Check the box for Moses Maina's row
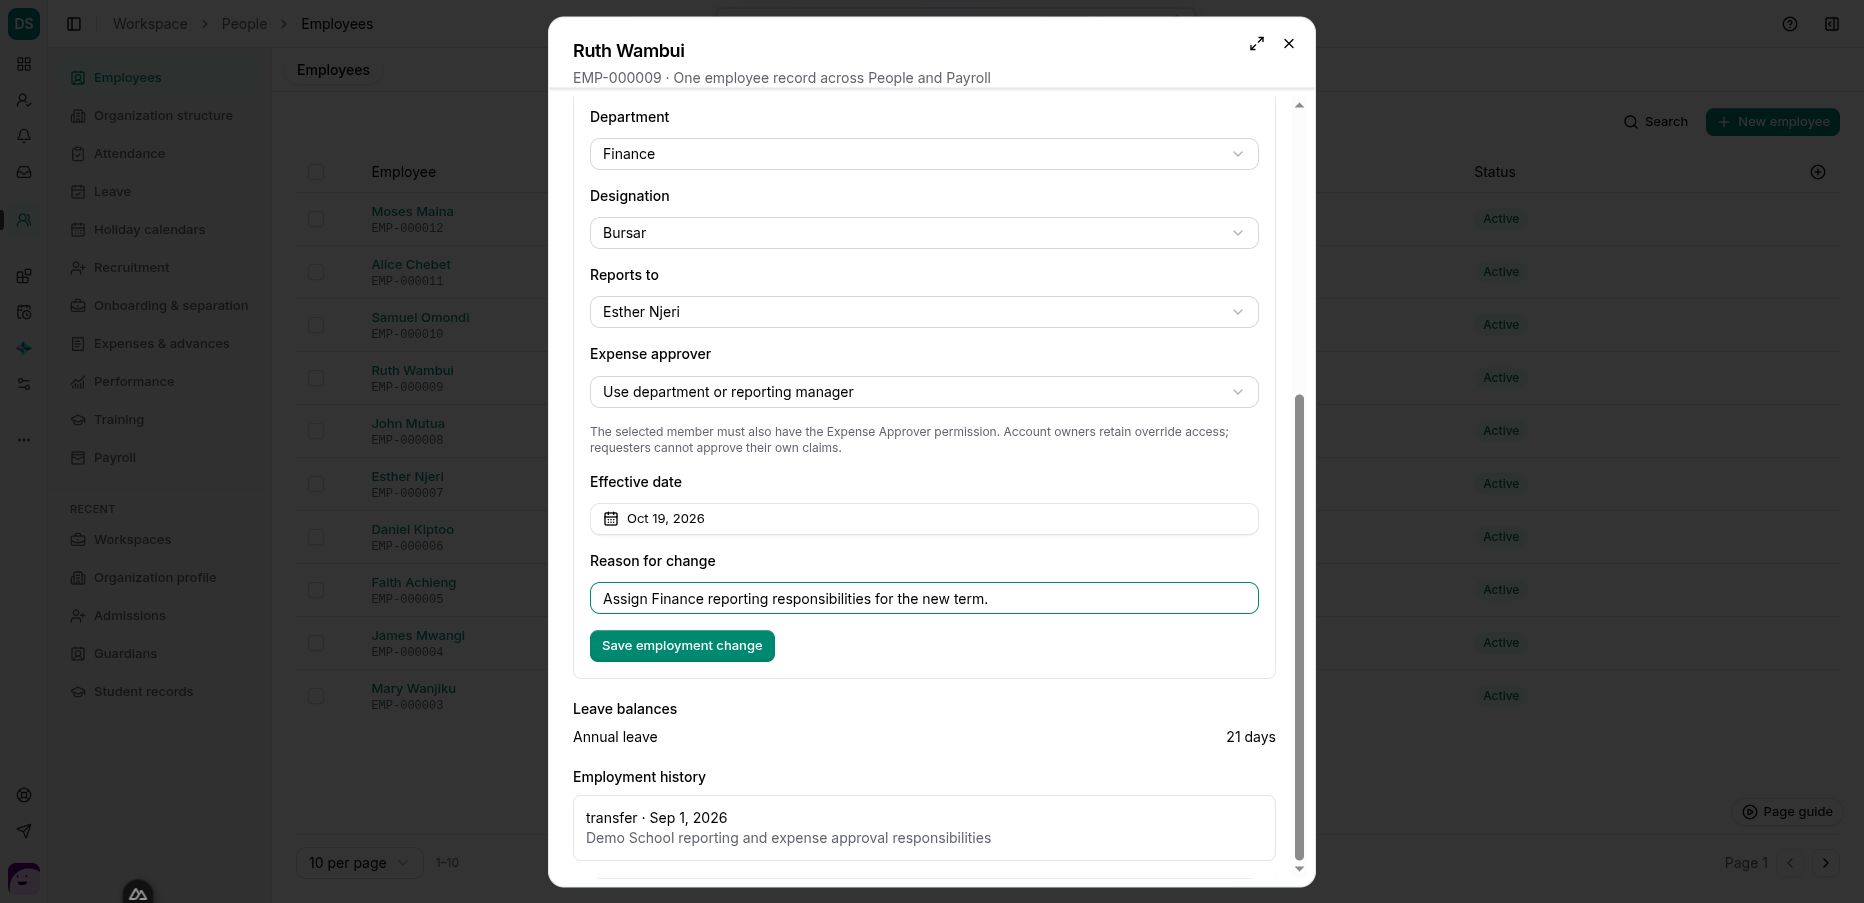The width and height of the screenshot is (1864, 903). (316, 219)
